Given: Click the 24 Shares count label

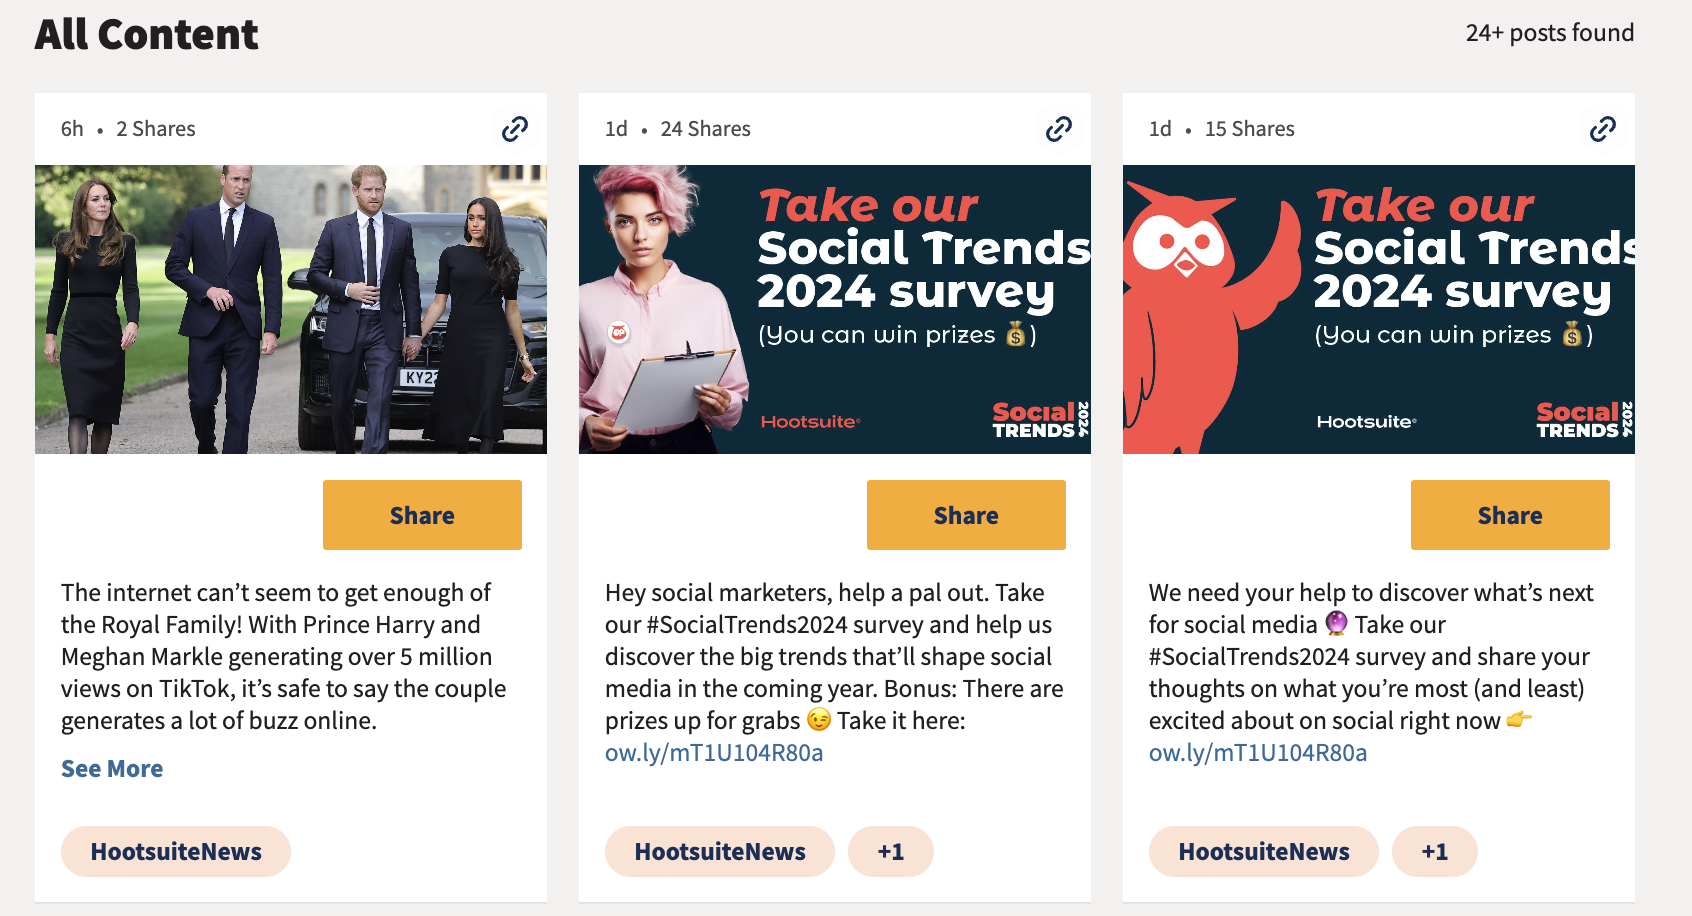Looking at the screenshot, I should 706,129.
